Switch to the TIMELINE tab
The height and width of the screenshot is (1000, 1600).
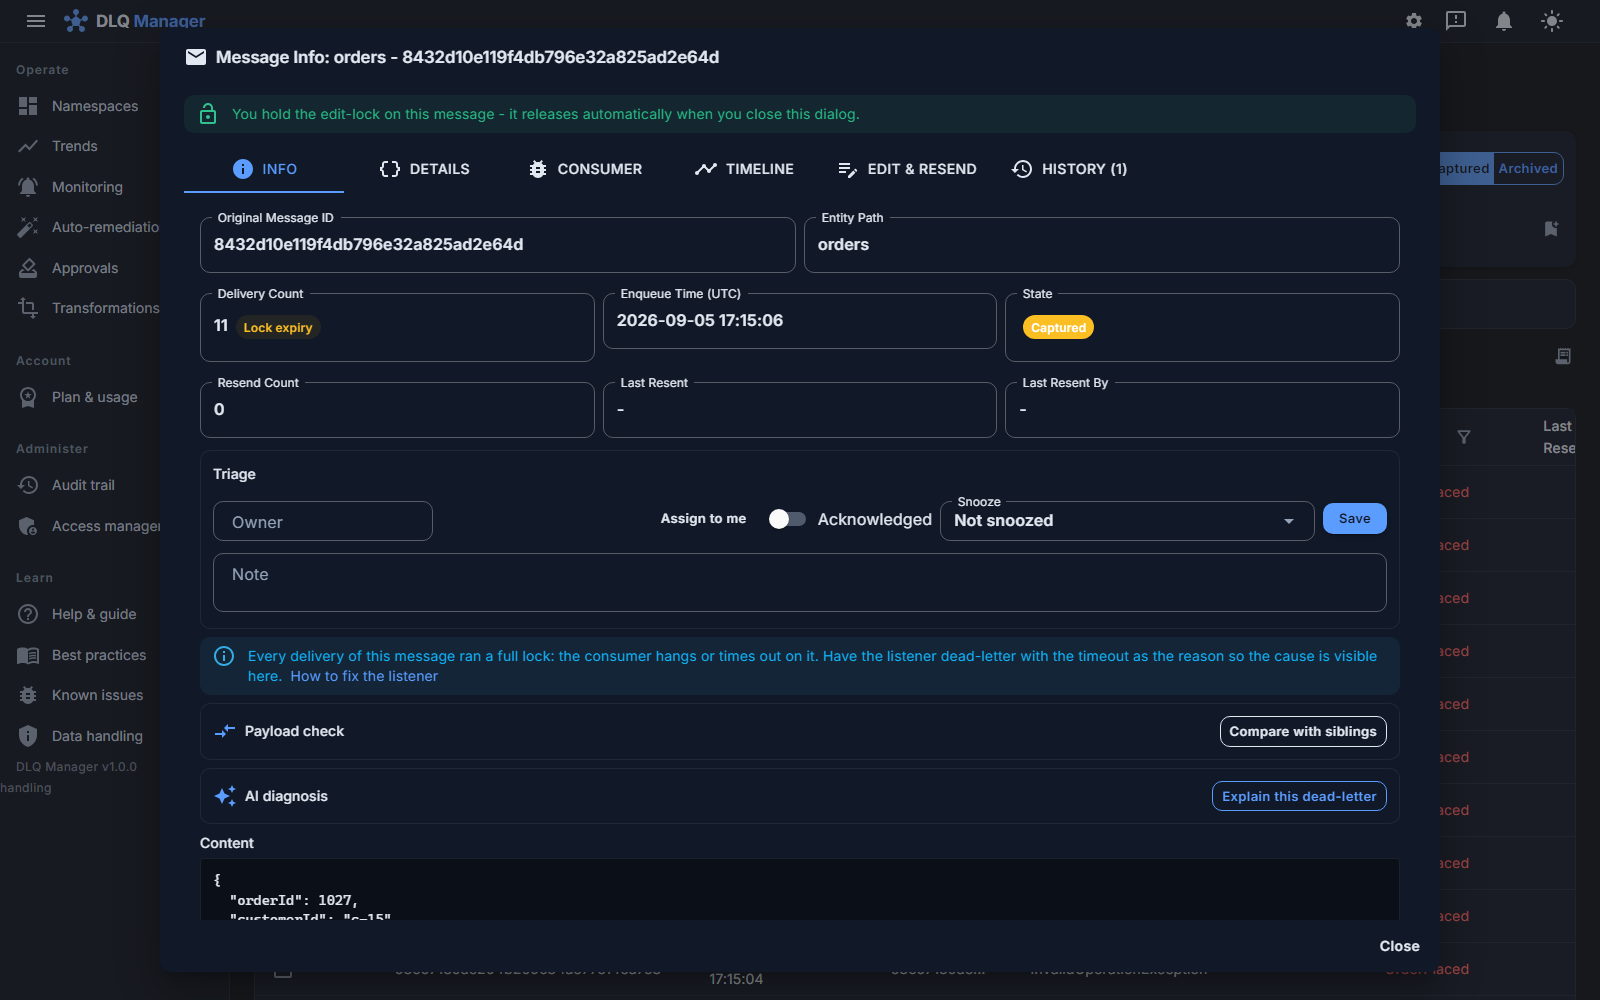(744, 169)
